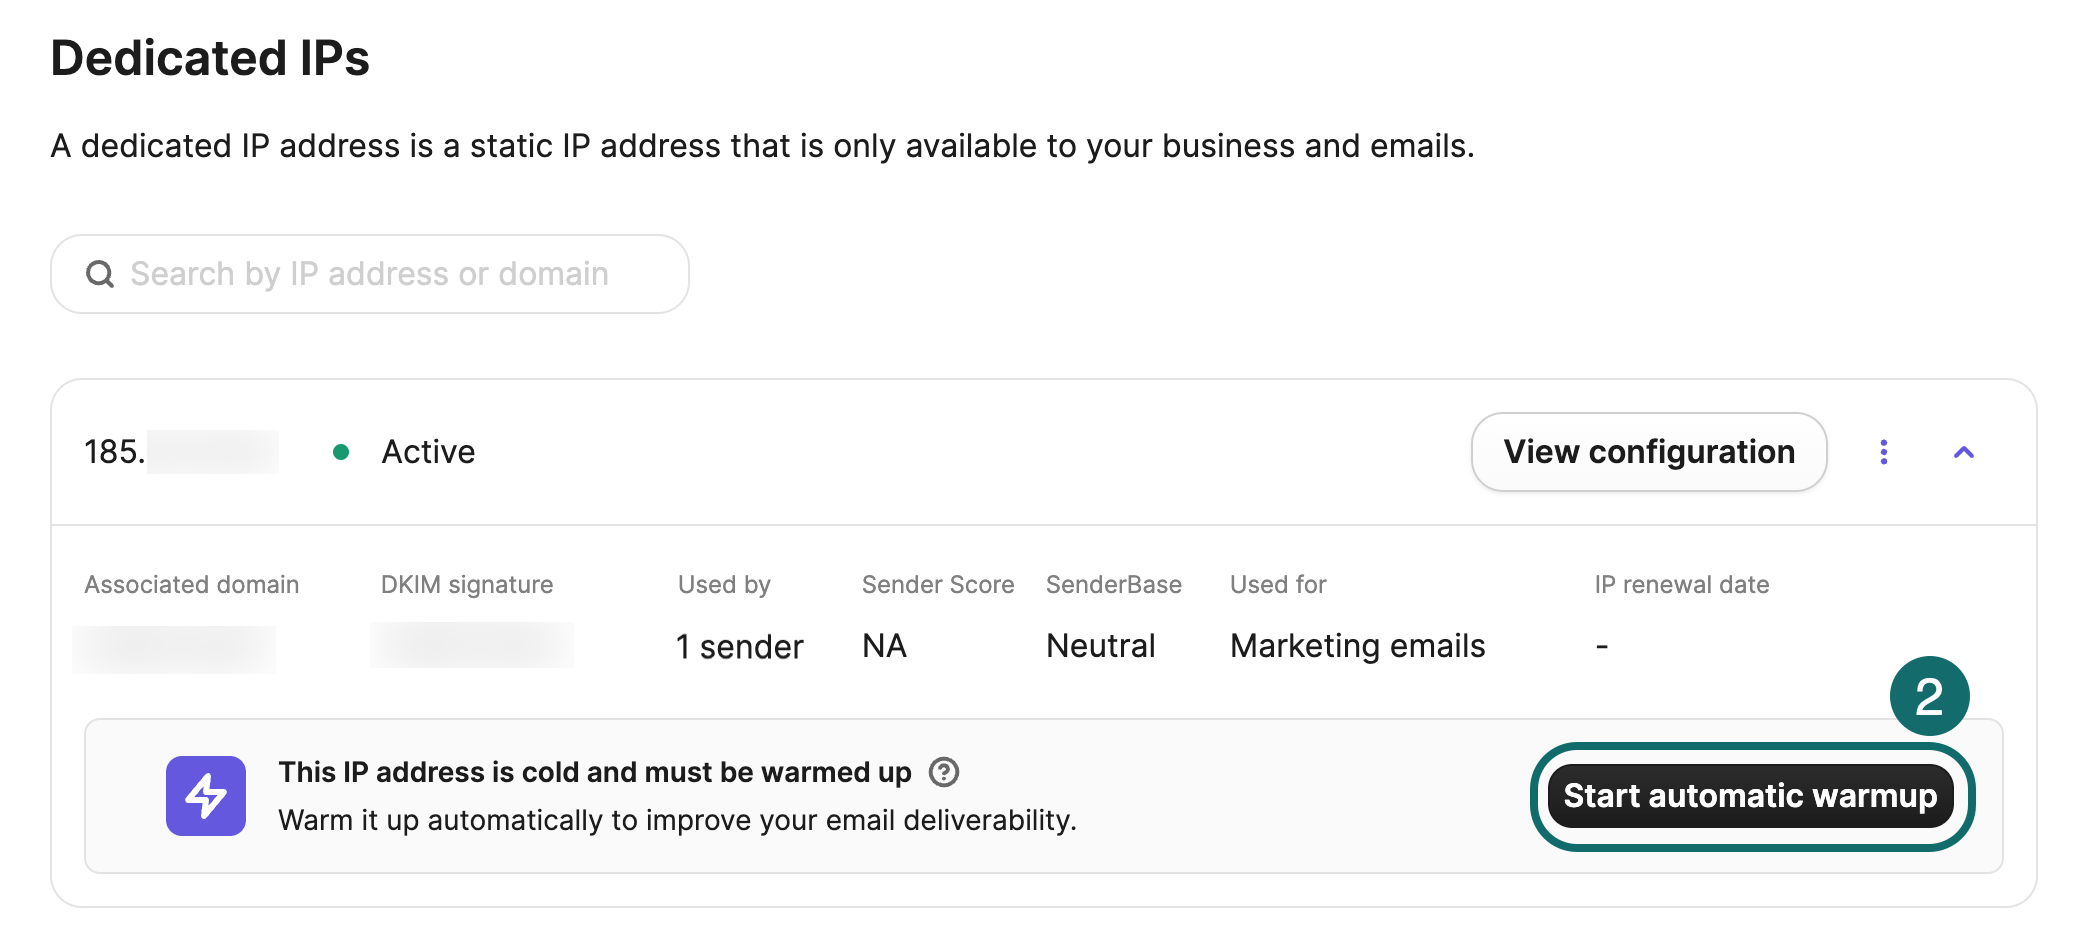The width and height of the screenshot is (2078, 944).
Task: Click the Active status label
Action: coord(428,452)
